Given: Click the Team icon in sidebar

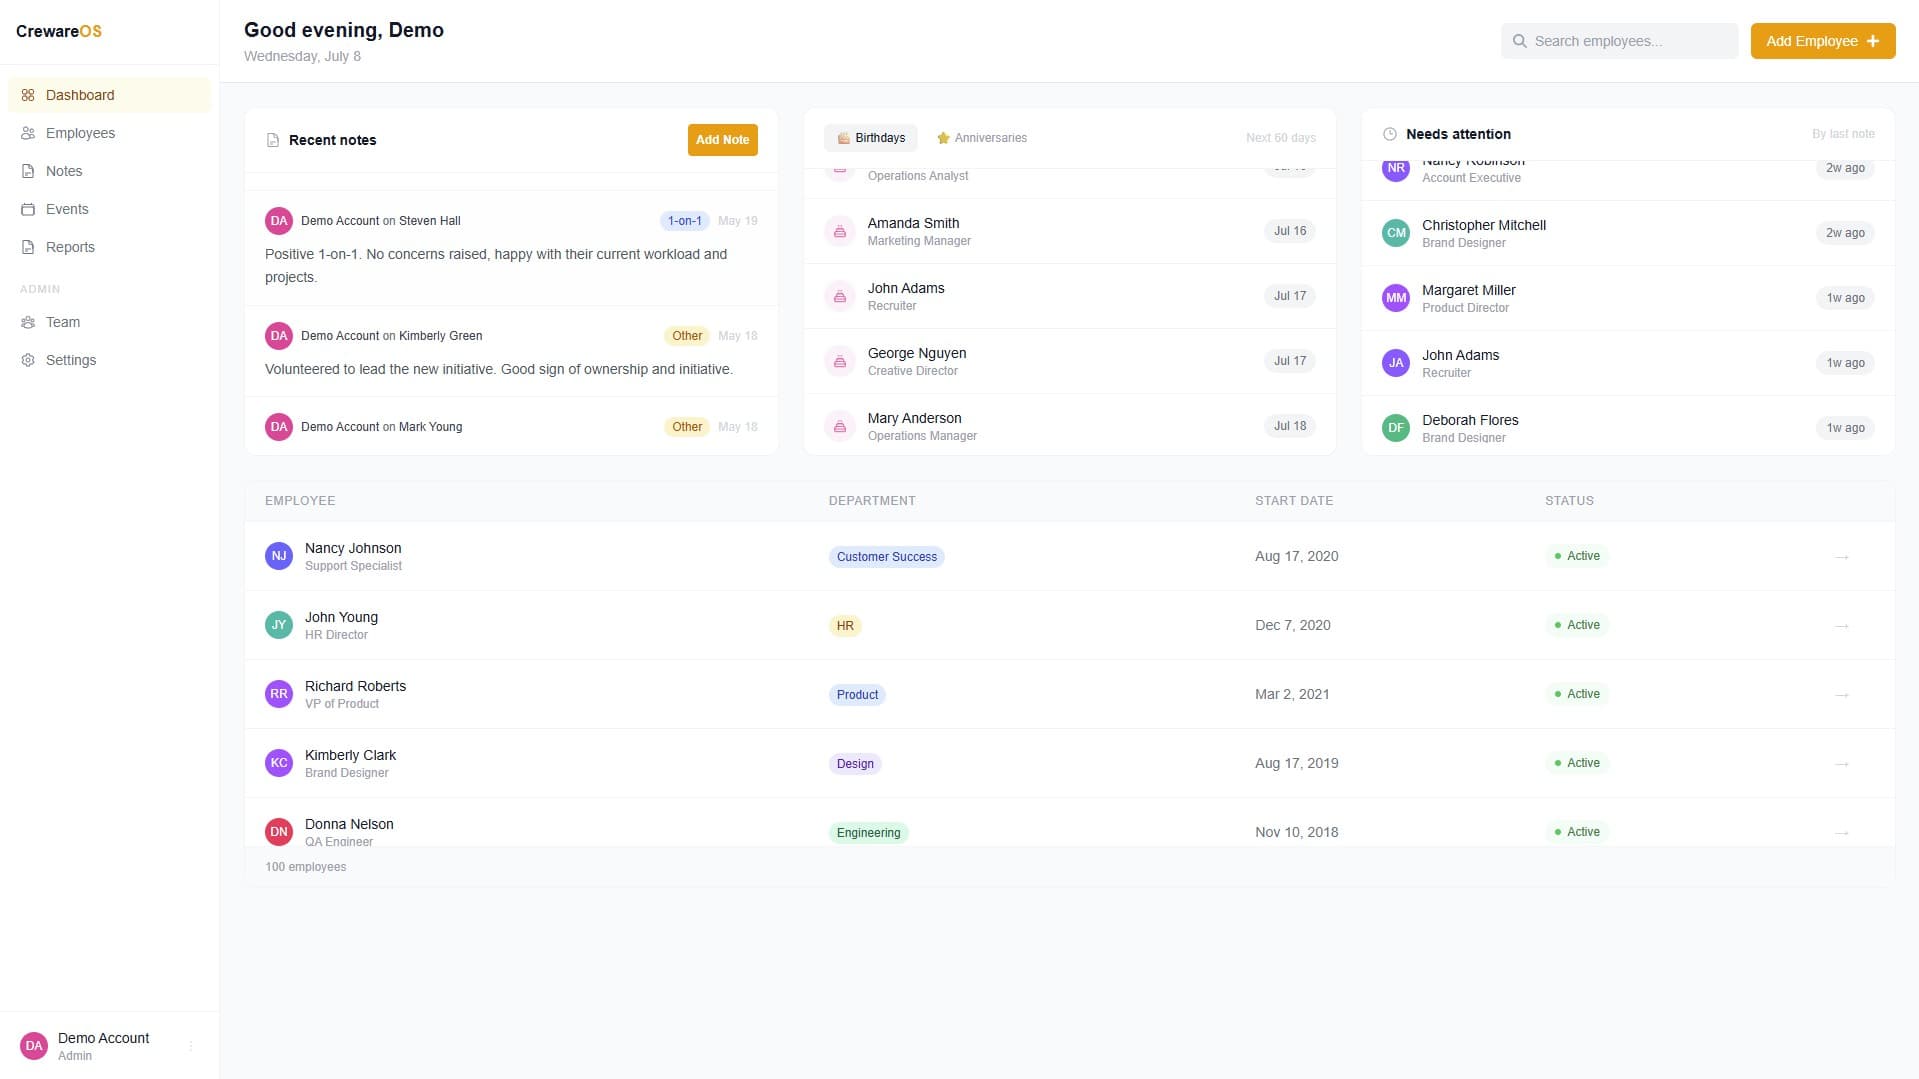Looking at the screenshot, I should click(x=28, y=322).
